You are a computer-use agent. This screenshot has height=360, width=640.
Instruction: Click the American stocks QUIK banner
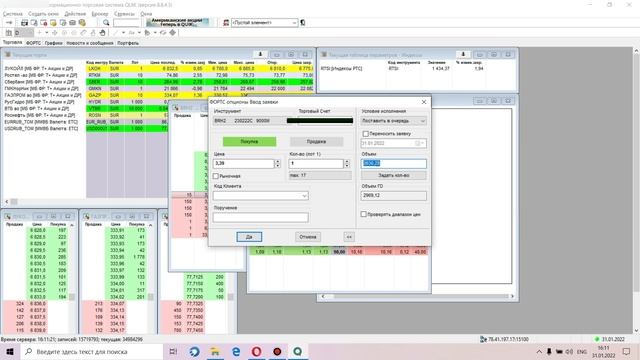point(178,22)
